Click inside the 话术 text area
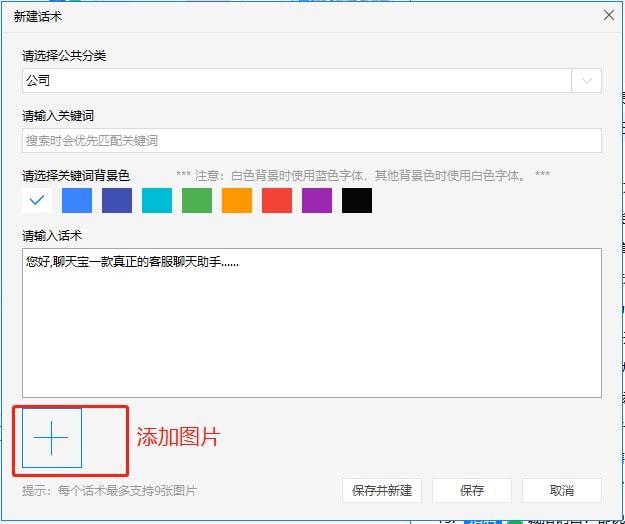625x524 pixels. click(x=312, y=323)
